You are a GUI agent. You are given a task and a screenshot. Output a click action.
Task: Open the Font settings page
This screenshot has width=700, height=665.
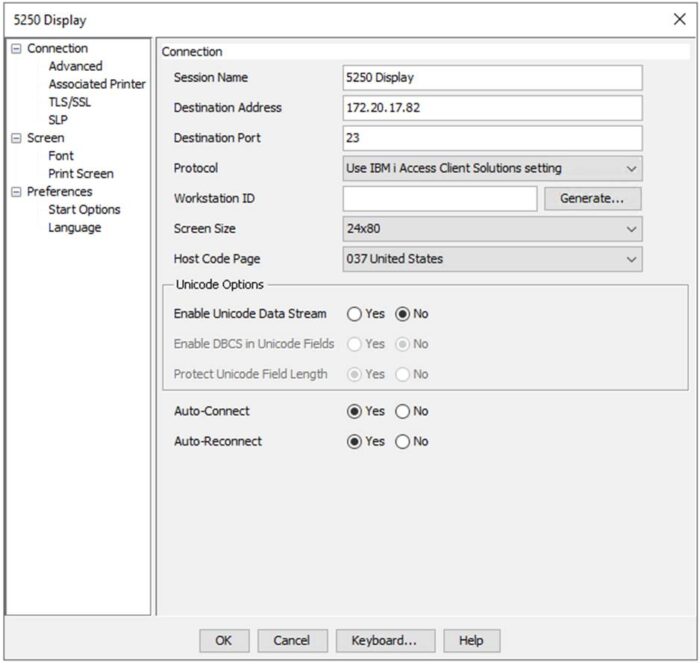tap(61, 156)
